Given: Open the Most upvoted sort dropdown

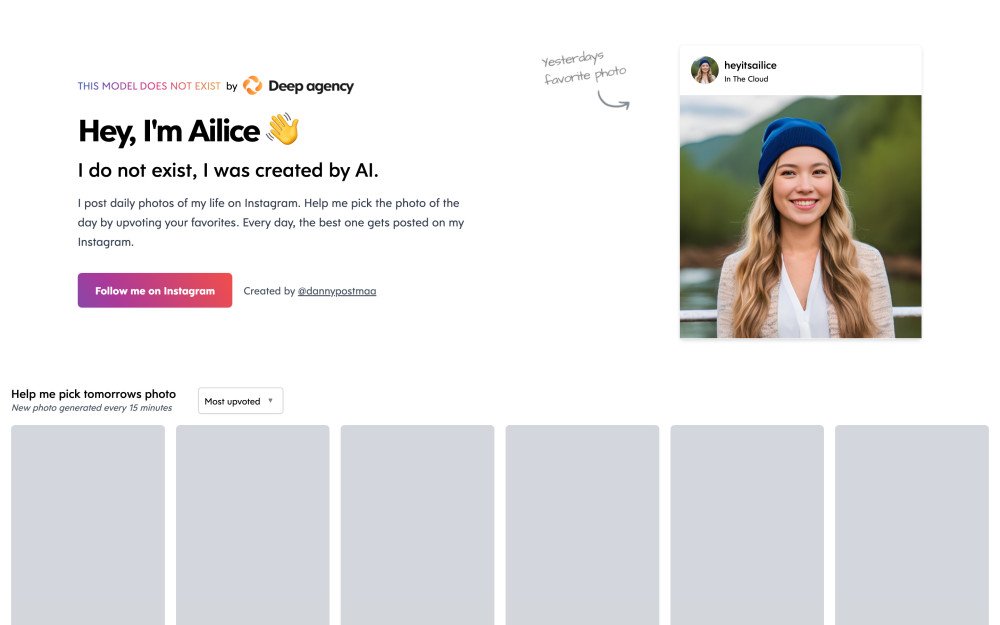Looking at the screenshot, I should tap(240, 401).
